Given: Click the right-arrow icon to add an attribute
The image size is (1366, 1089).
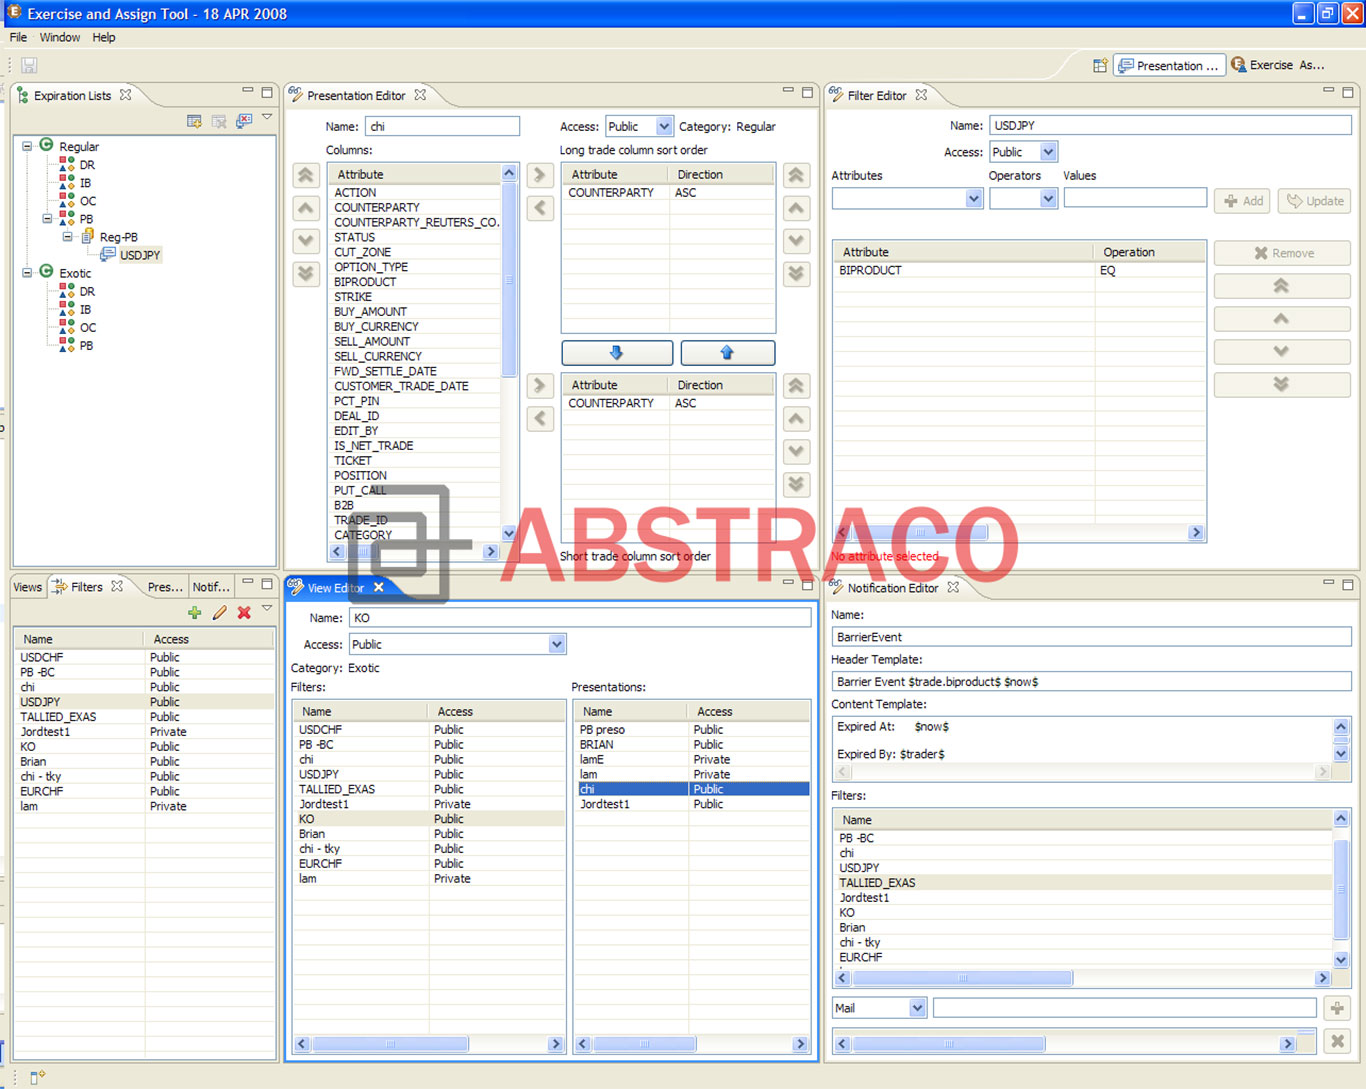Looking at the screenshot, I should (x=540, y=175).
